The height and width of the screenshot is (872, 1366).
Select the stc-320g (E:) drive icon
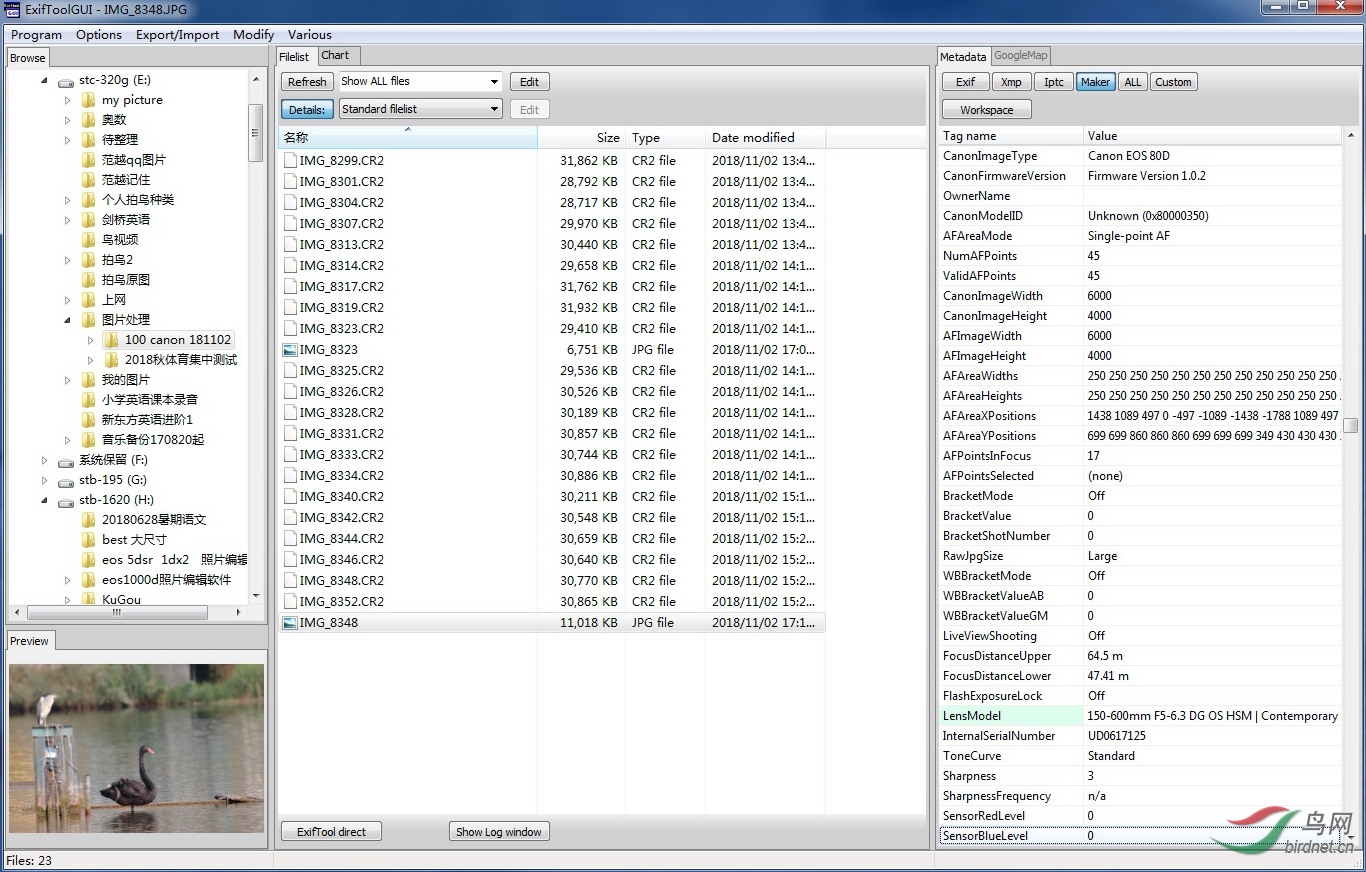click(66, 81)
